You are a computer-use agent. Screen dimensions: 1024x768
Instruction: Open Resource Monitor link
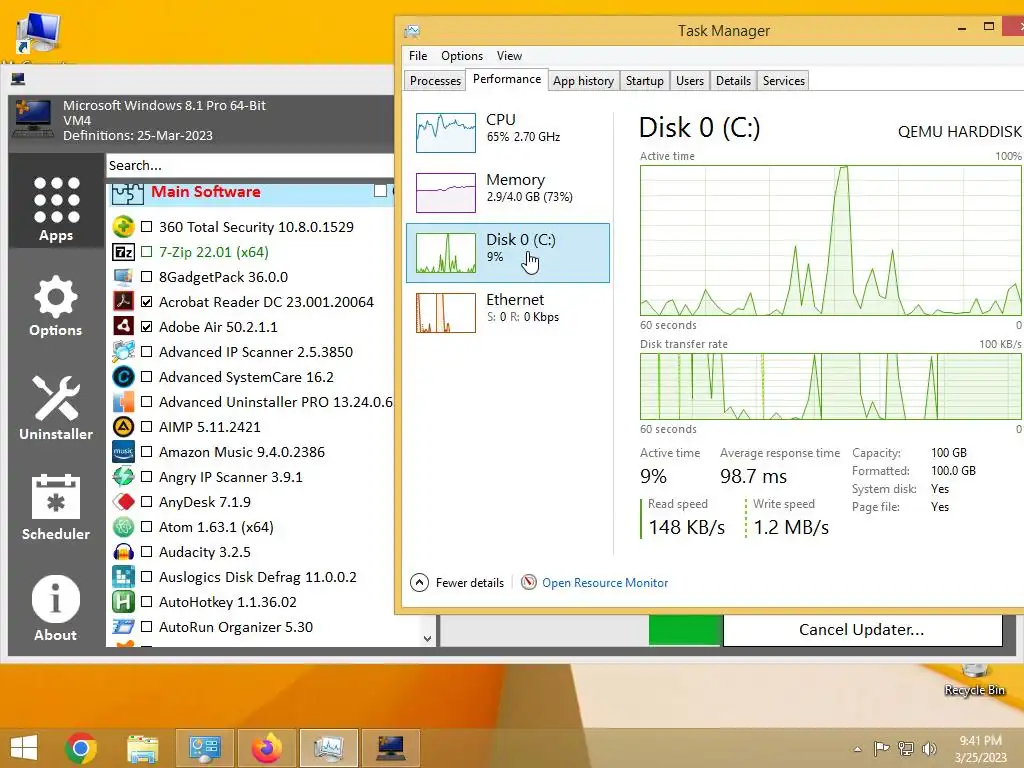coord(605,583)
